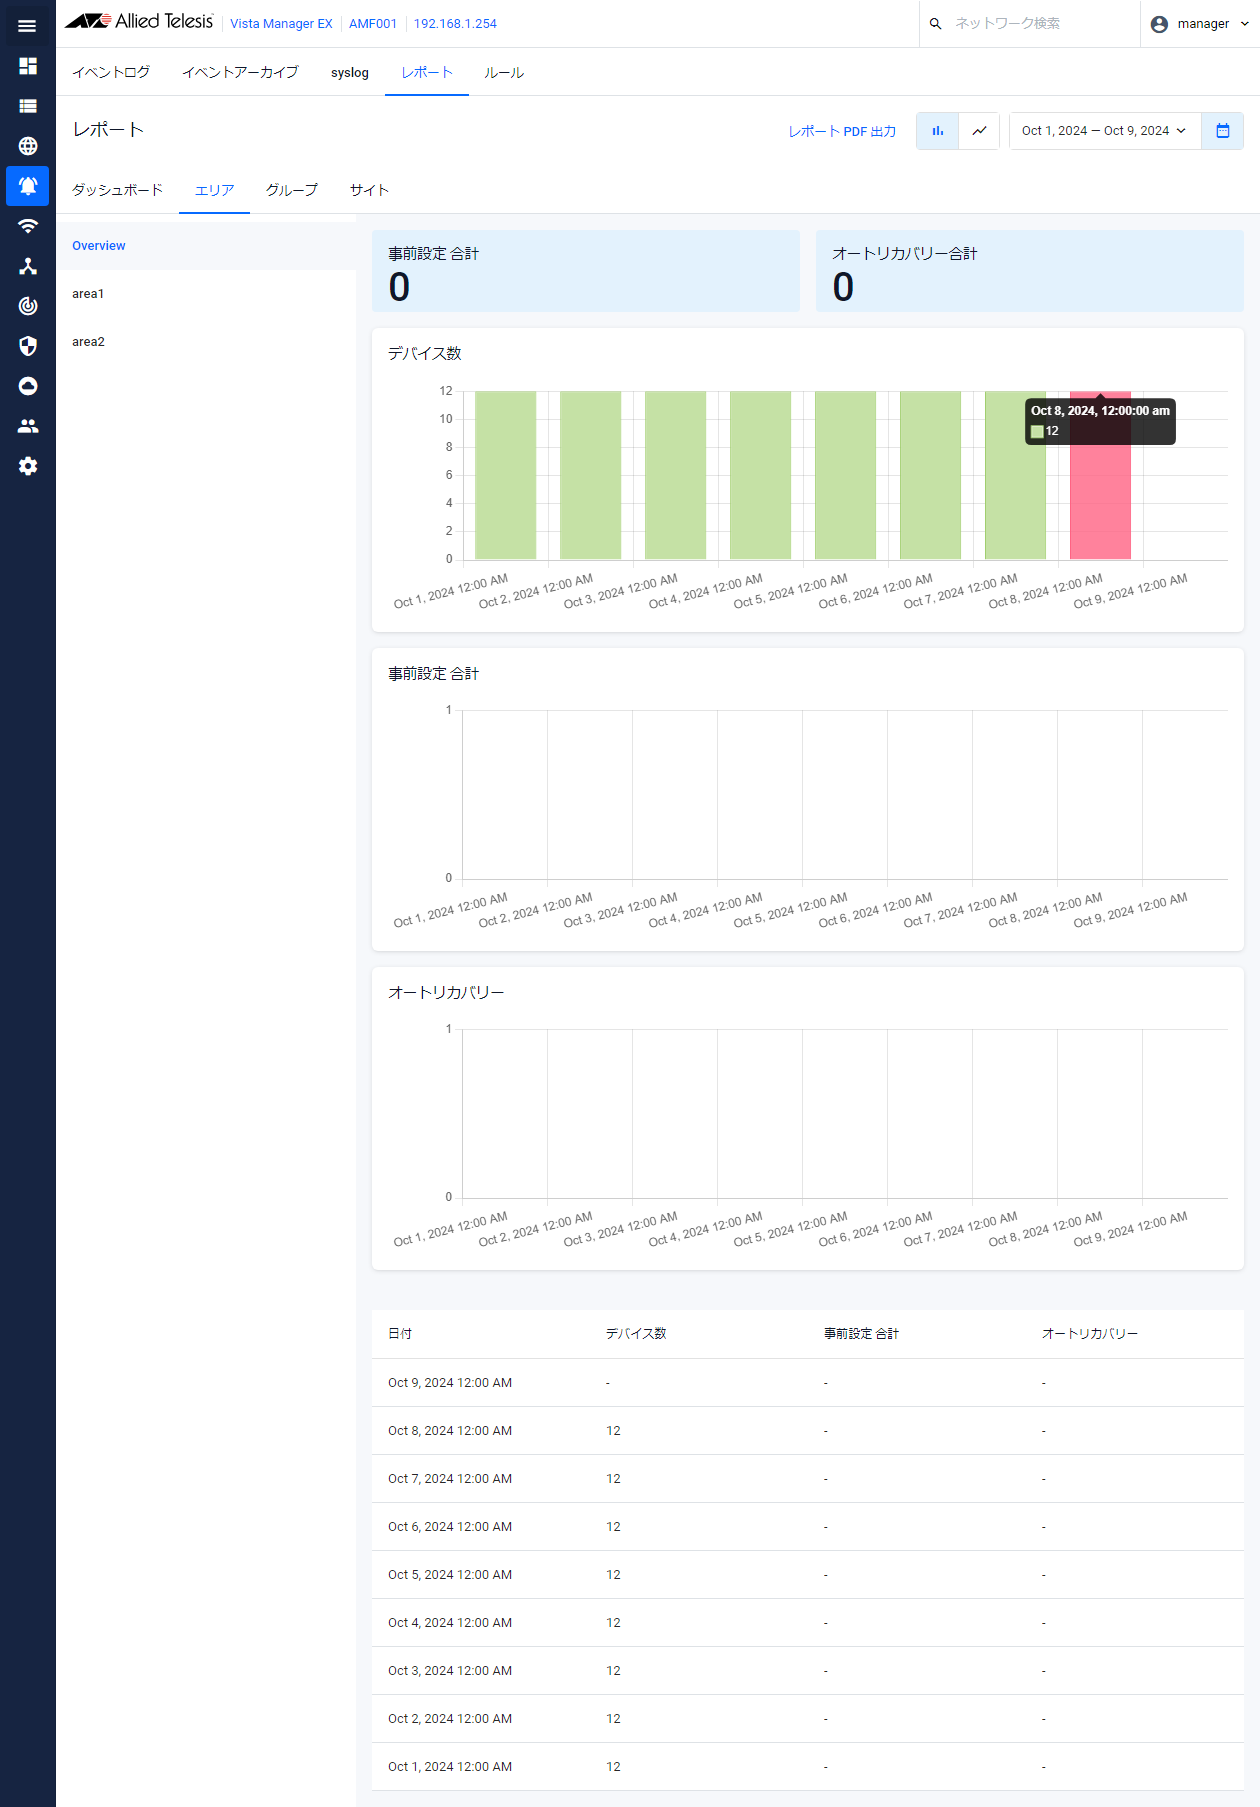Screen dimensions: 1260x1807
Task: Switch to the syslog tab
Action: (x=350, y=73)
